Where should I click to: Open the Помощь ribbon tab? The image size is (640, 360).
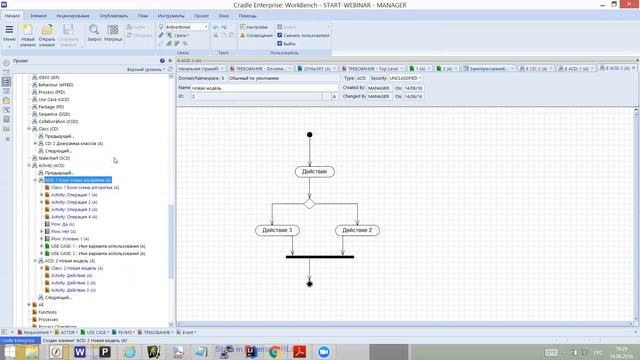click(x=247, y=16)
